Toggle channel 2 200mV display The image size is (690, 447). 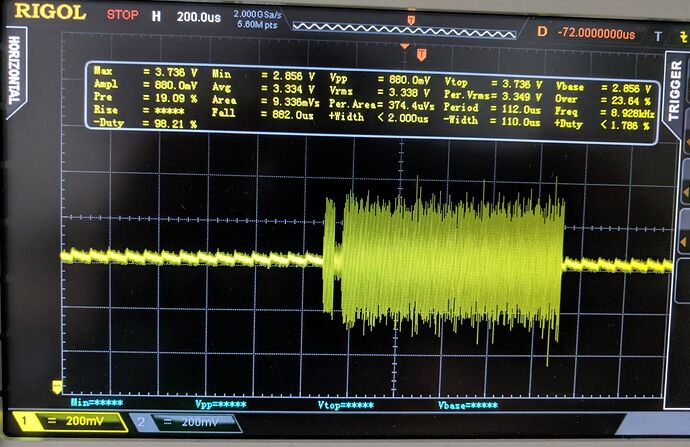coord(196,423)
